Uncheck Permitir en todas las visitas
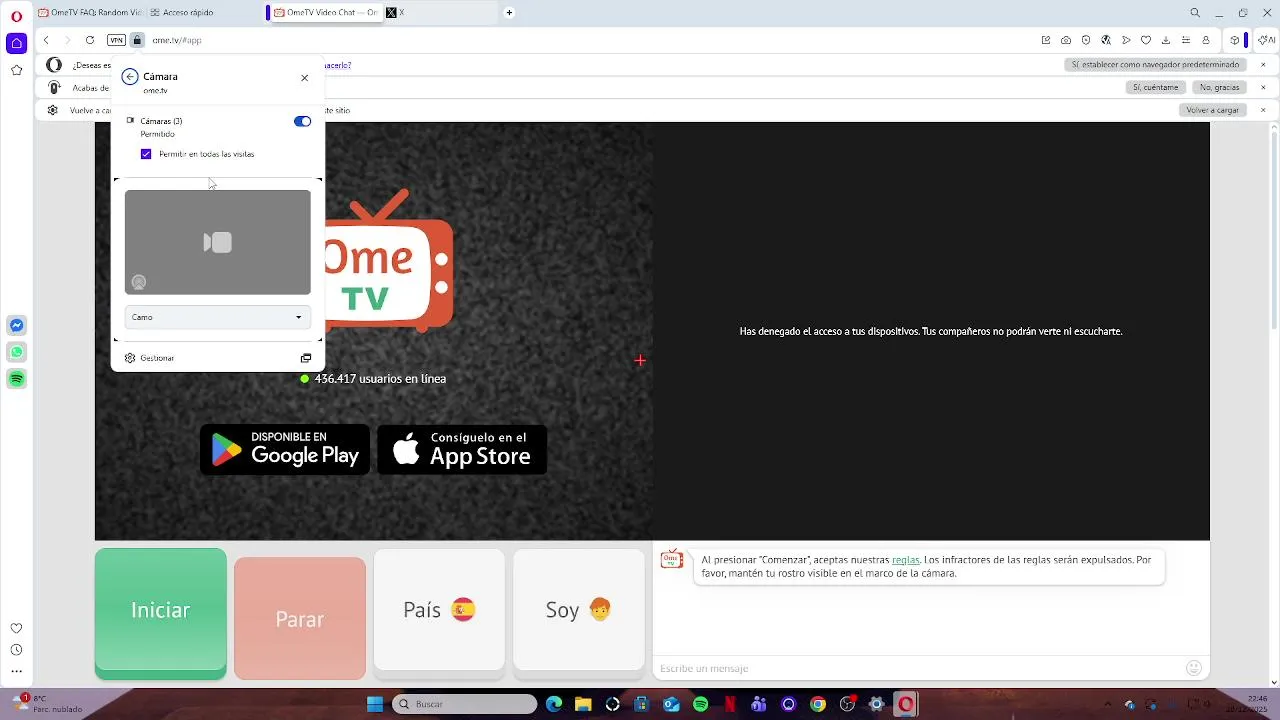 (146, 154)
